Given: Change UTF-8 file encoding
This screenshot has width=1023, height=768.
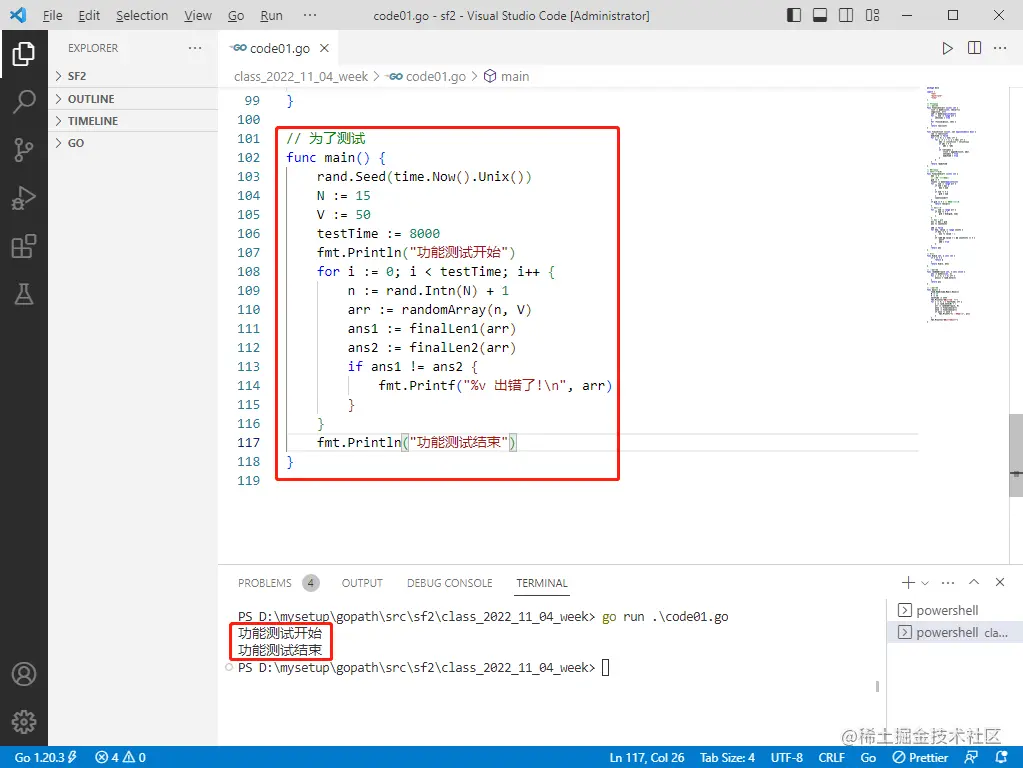Looking at the screenshot, I should click(x=786, y=758).
